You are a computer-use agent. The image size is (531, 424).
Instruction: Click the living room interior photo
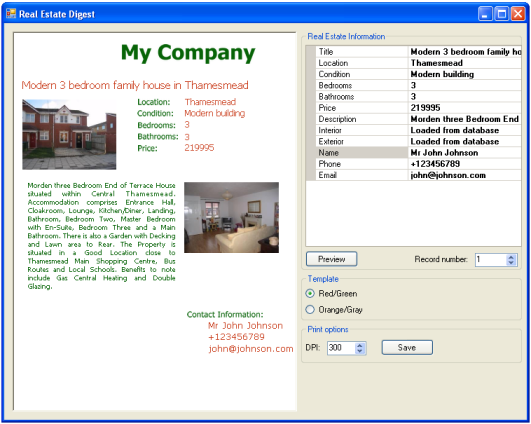click(231, 217)
